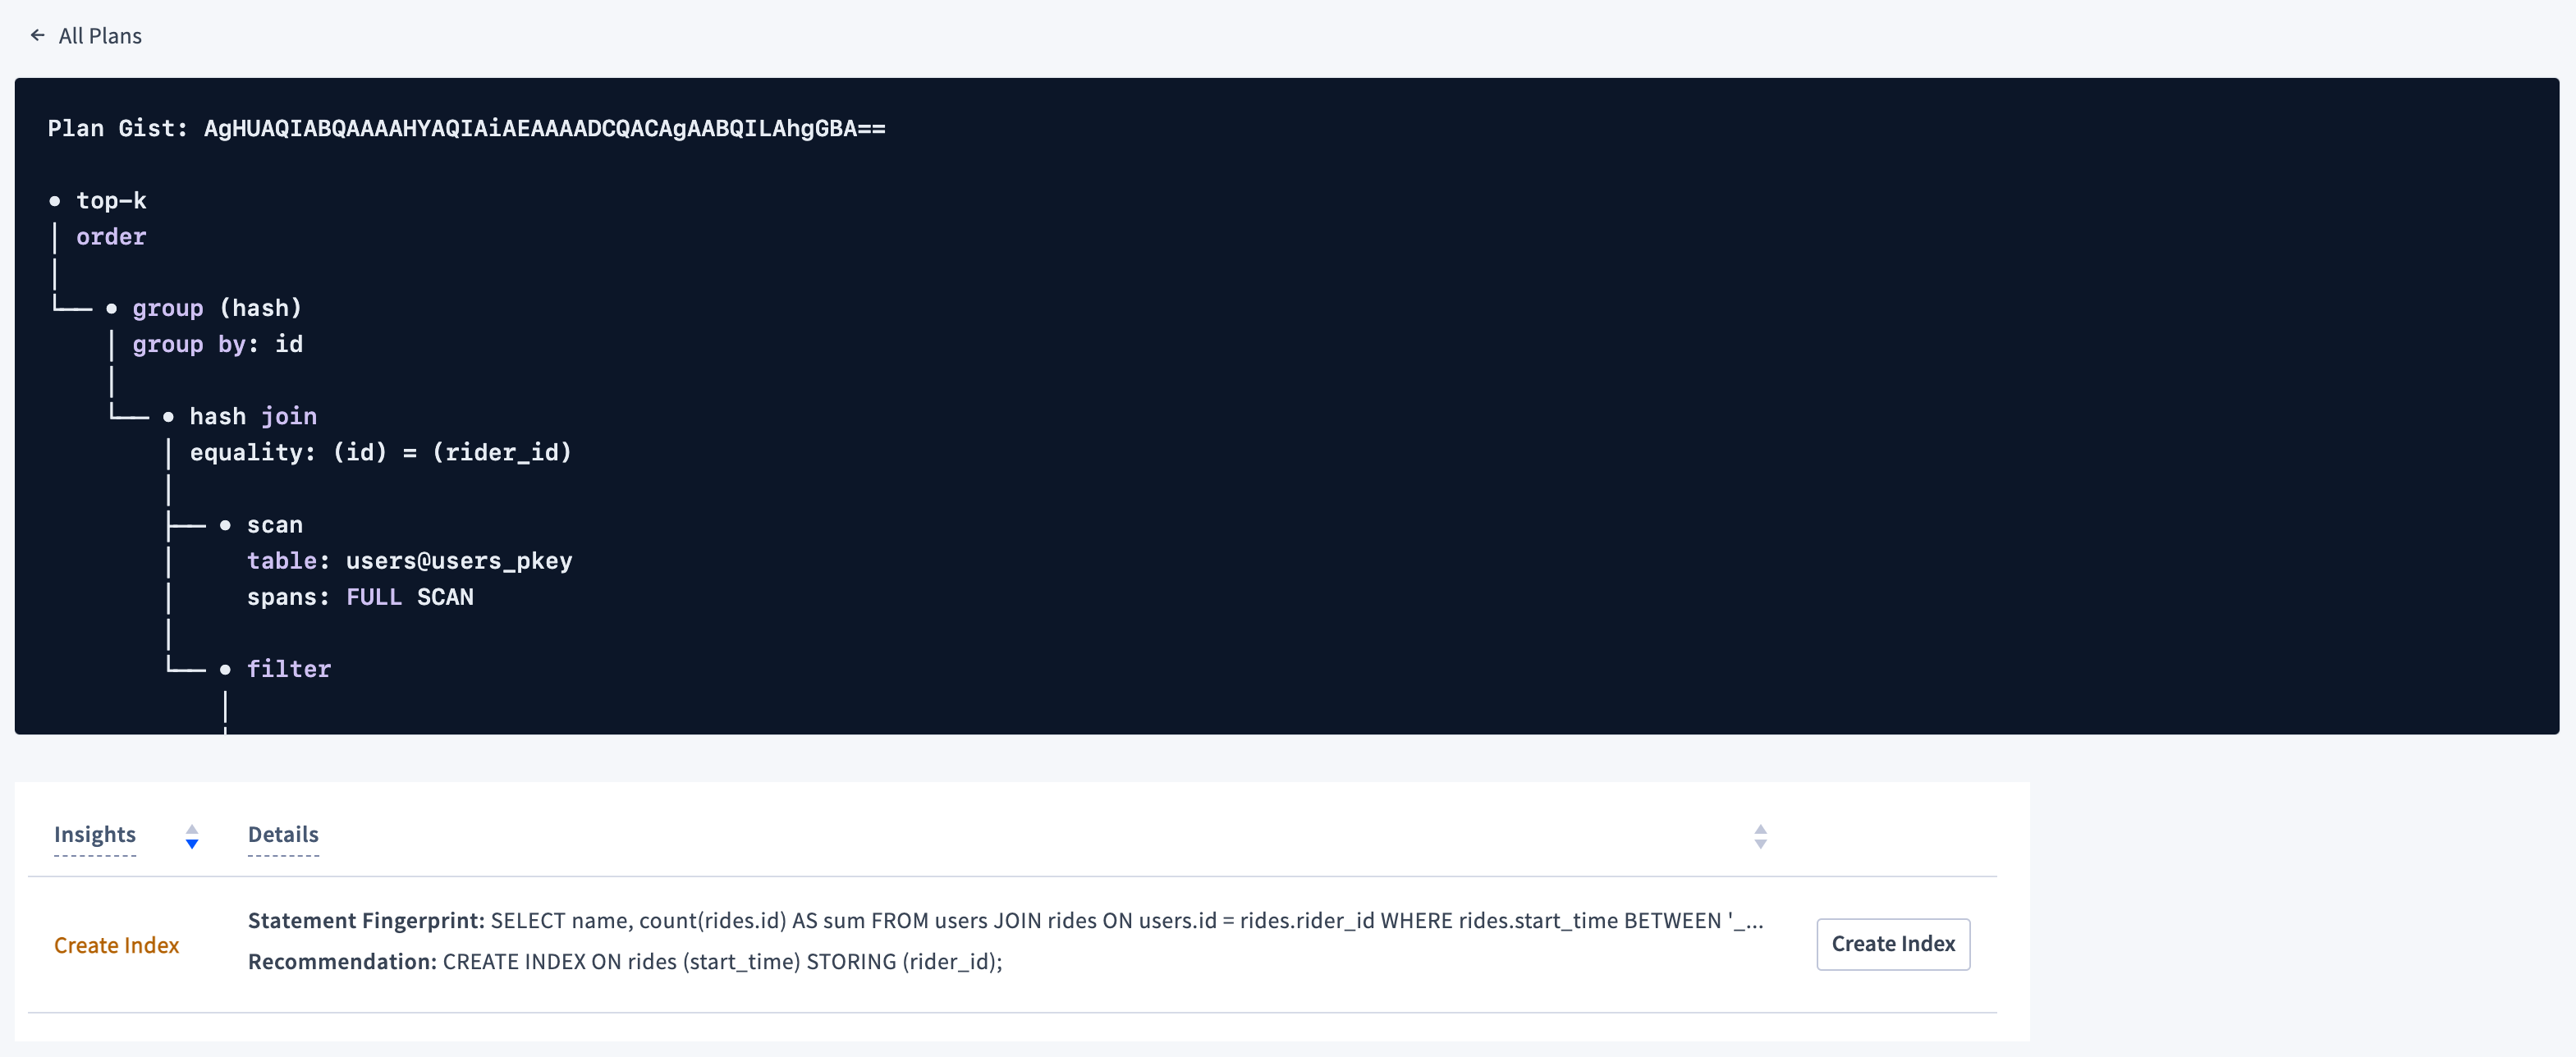Click the filter plan node
Screen dimensions: 2576x1057
click(288, 669)
